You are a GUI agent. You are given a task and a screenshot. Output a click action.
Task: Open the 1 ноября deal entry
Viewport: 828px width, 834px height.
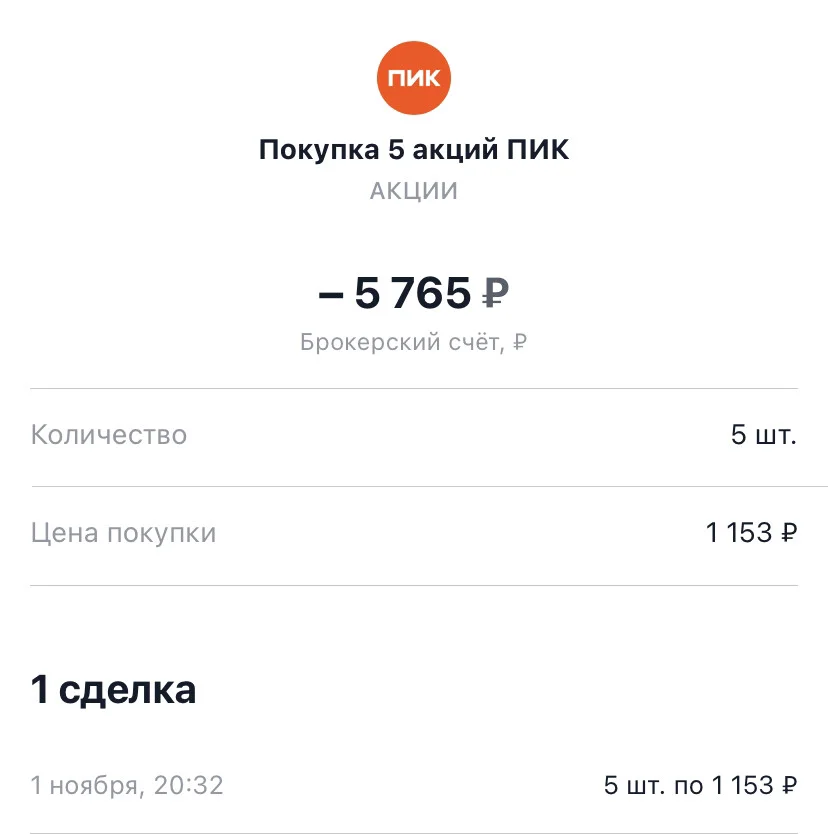click(x=414, y=785)
